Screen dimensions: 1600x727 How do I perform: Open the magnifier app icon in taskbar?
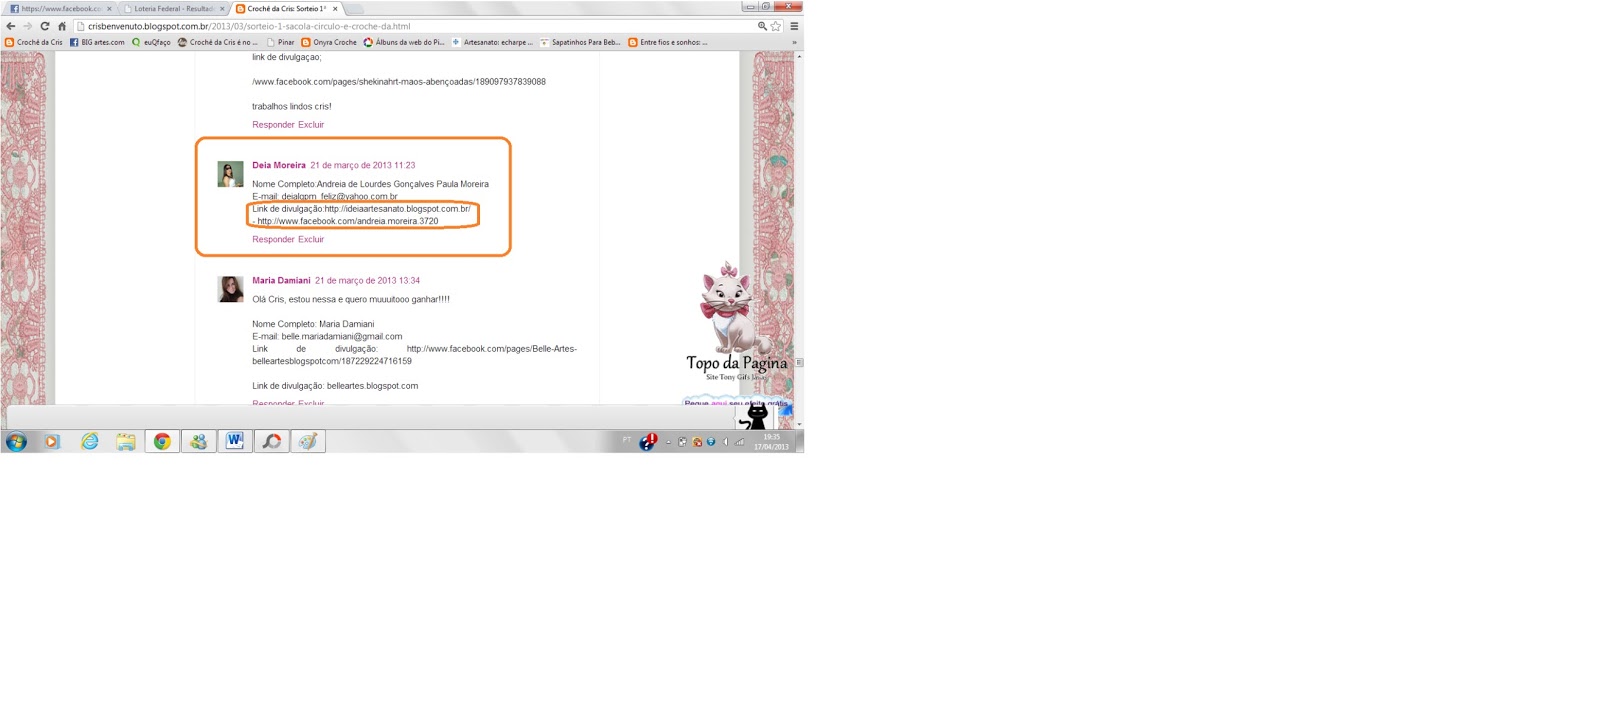pyautogui.click(x=271, y=441)
